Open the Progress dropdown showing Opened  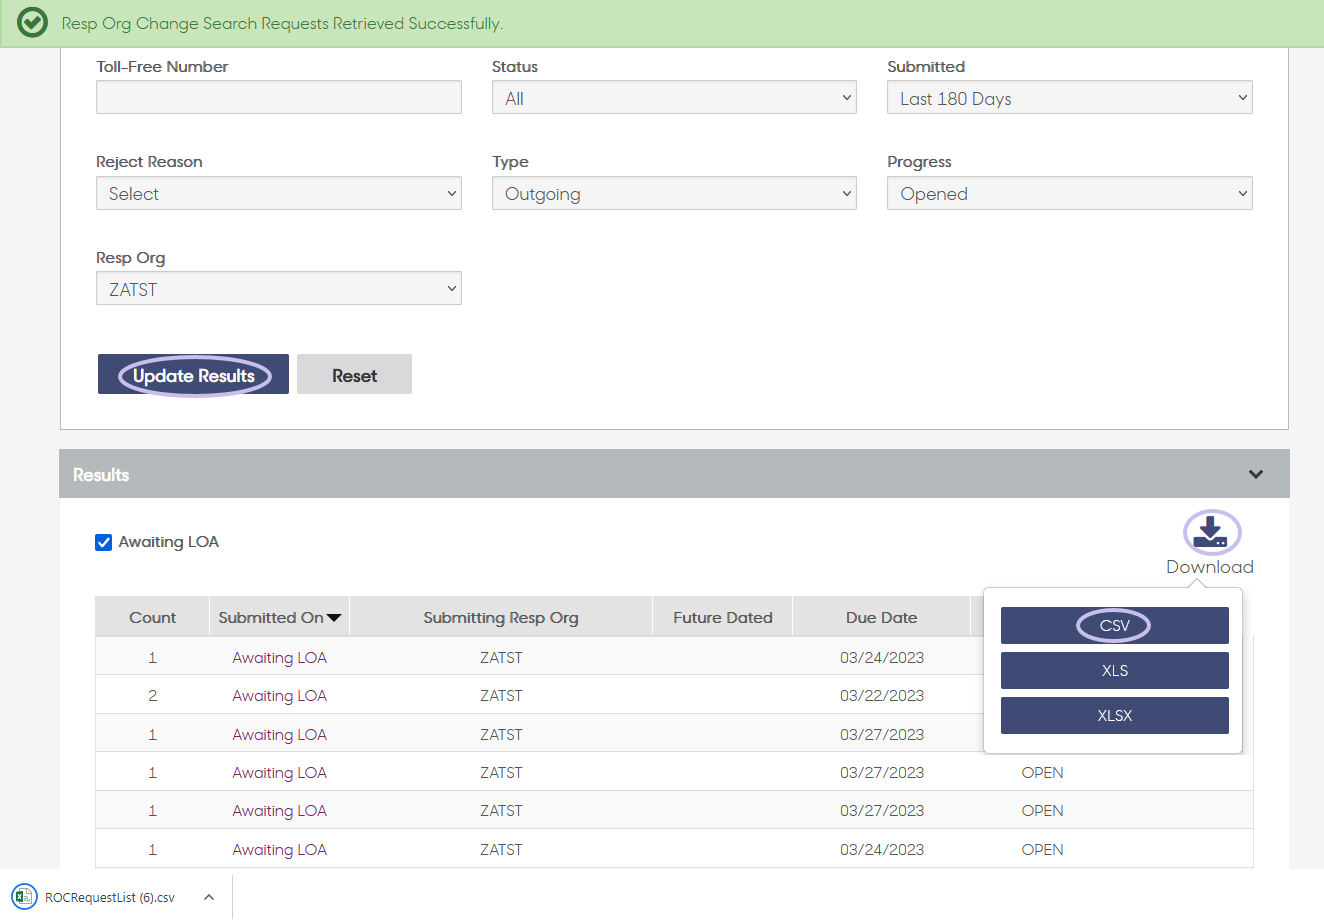click(x=1069, y=192)
